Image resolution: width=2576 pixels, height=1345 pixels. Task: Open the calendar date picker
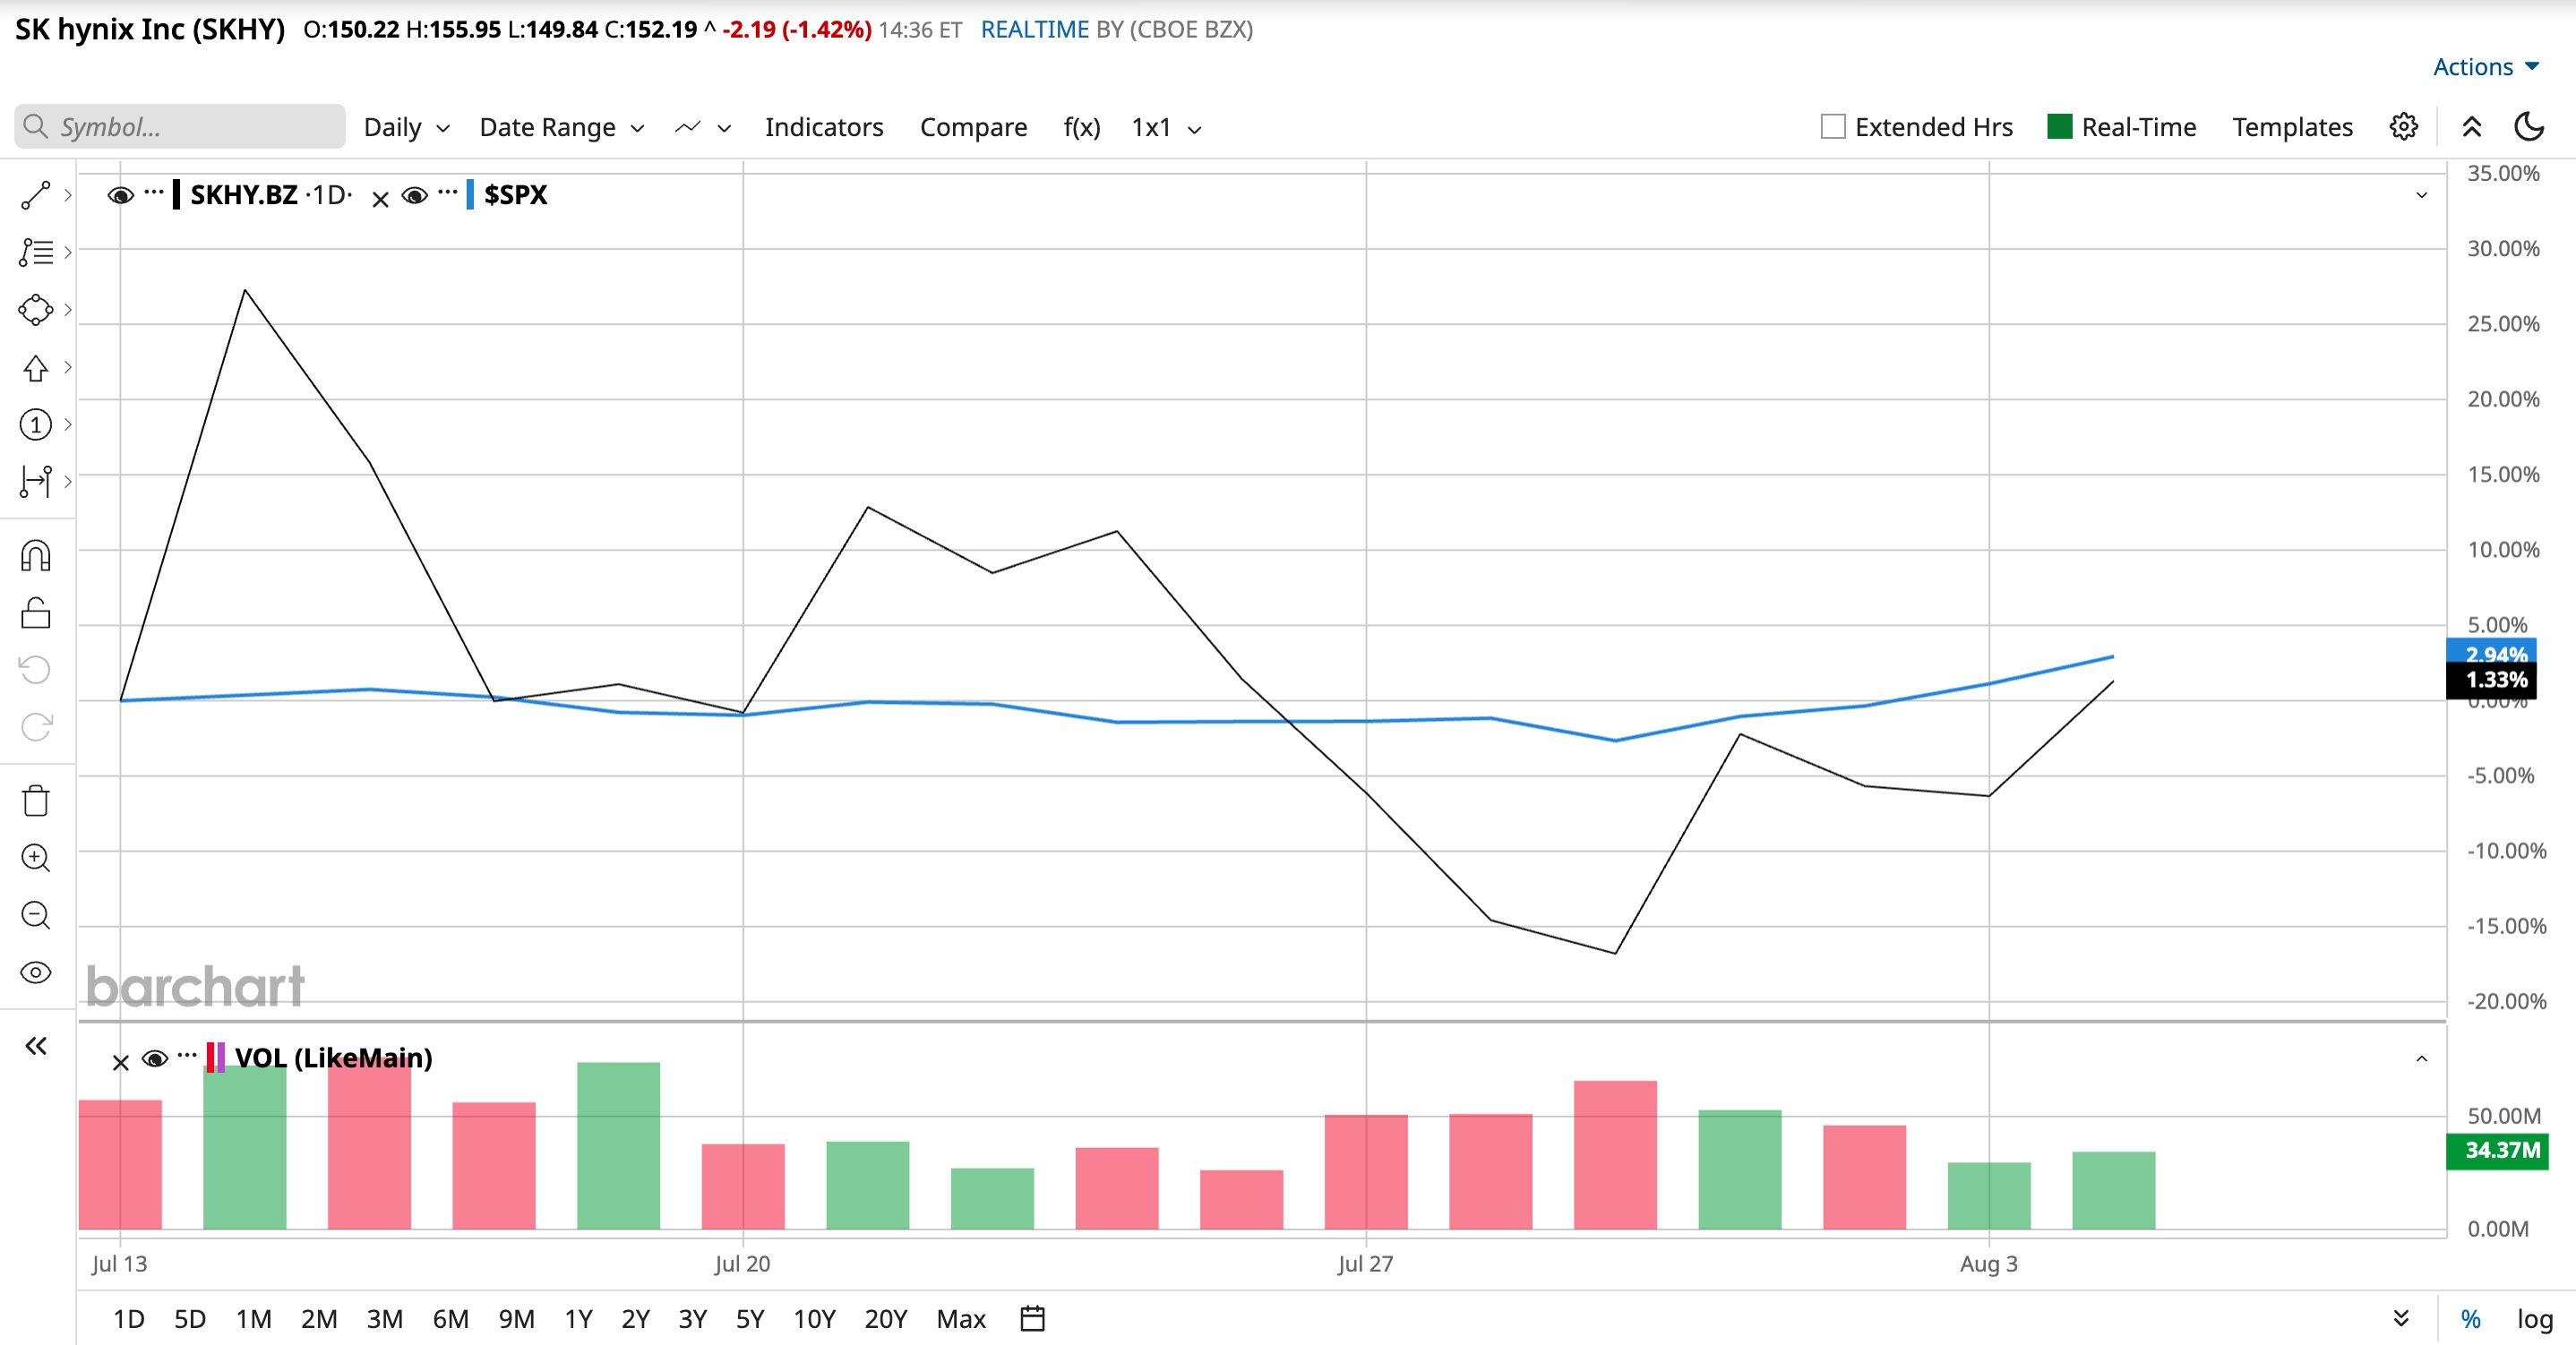pos(1033,1319)
